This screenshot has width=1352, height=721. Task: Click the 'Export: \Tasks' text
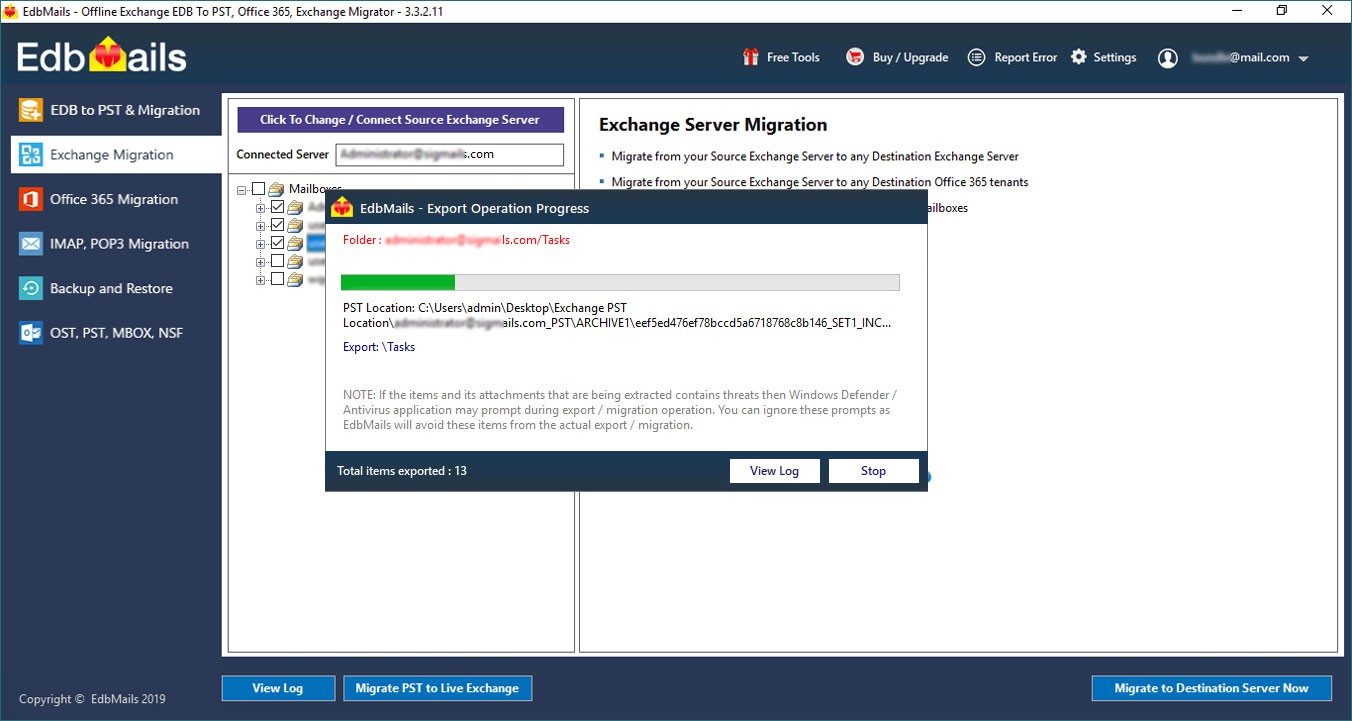[x=379, y=347]
